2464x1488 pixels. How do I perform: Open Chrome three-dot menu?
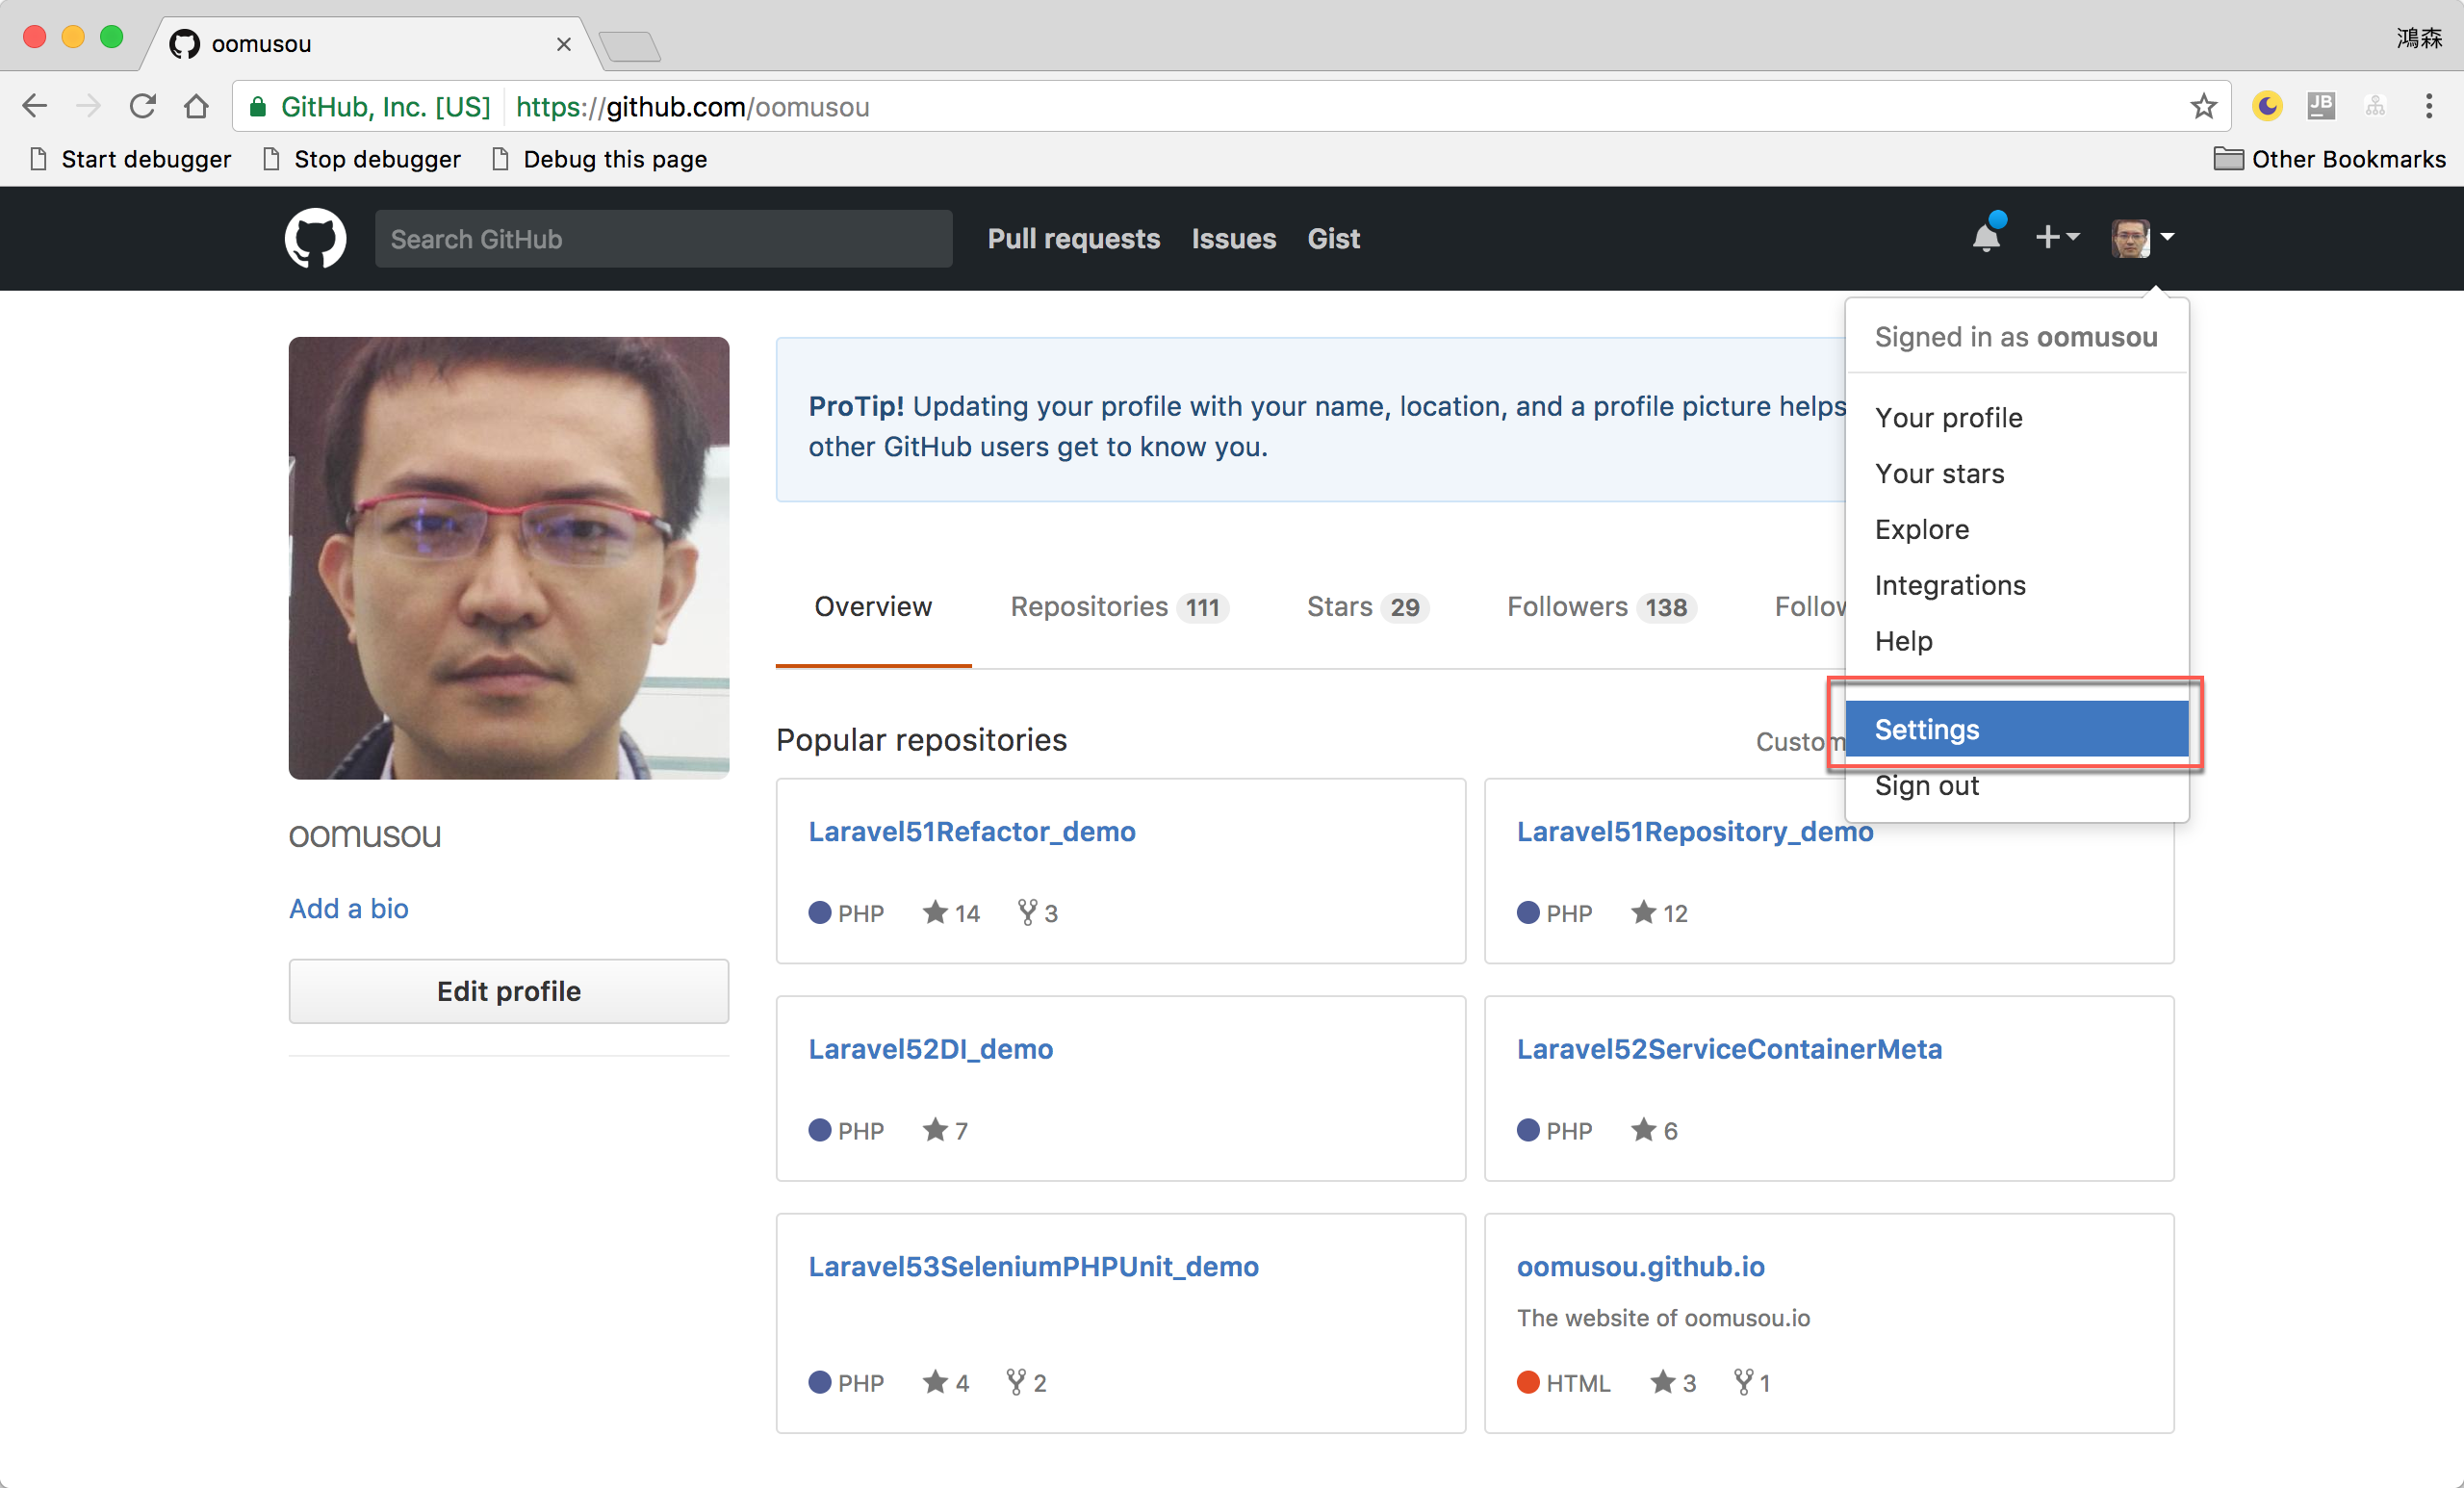pos(2429,106)
